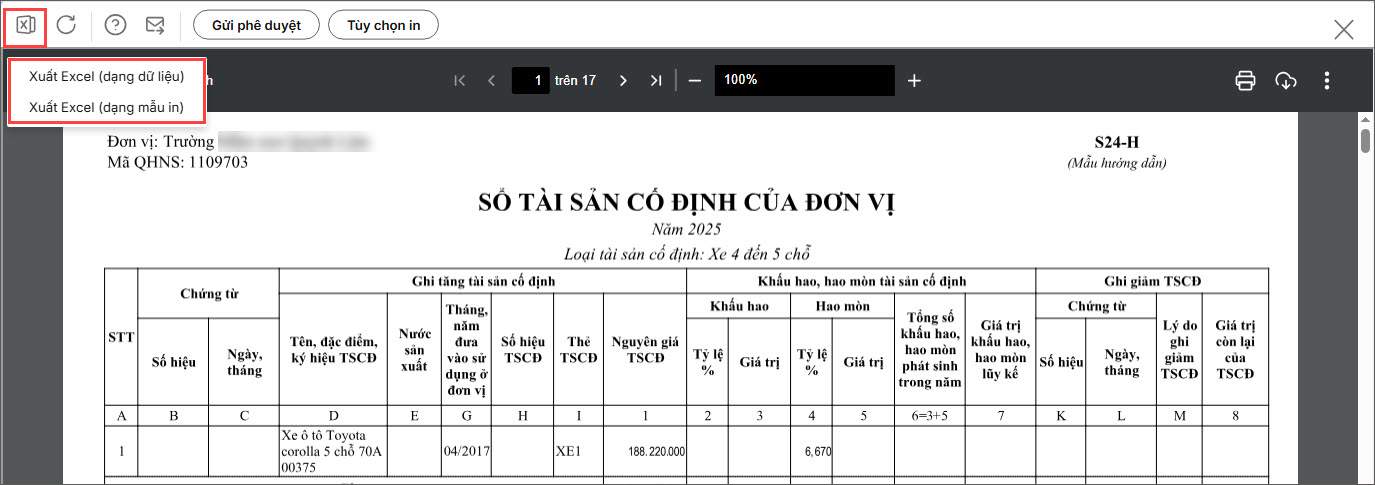Go to the previous page
1375x485 pixels.
click(491, 81)
